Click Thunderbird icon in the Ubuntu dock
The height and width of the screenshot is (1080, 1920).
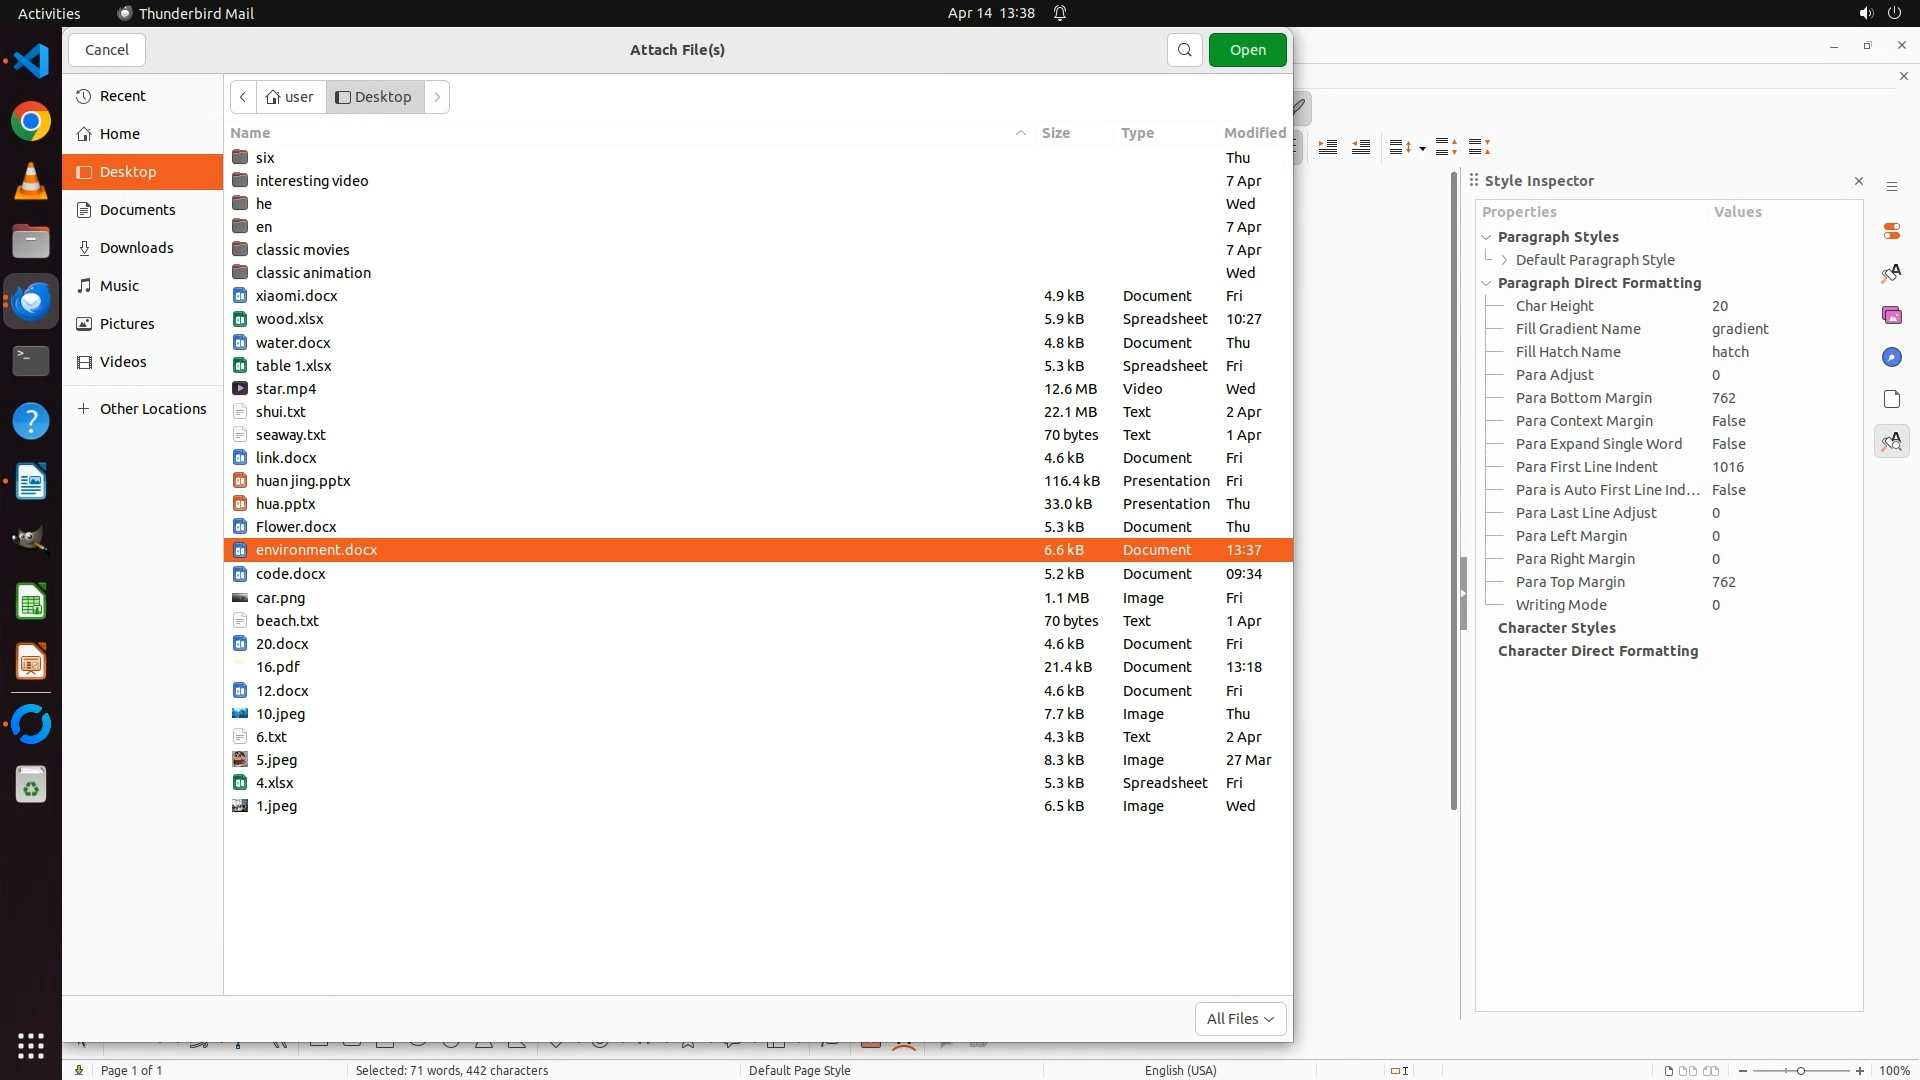pos(31,301)
